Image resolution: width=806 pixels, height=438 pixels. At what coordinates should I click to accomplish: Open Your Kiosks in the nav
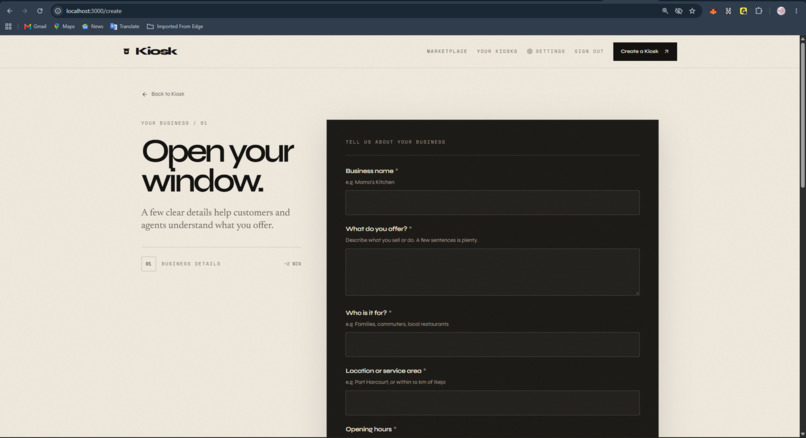pos(497,51)
